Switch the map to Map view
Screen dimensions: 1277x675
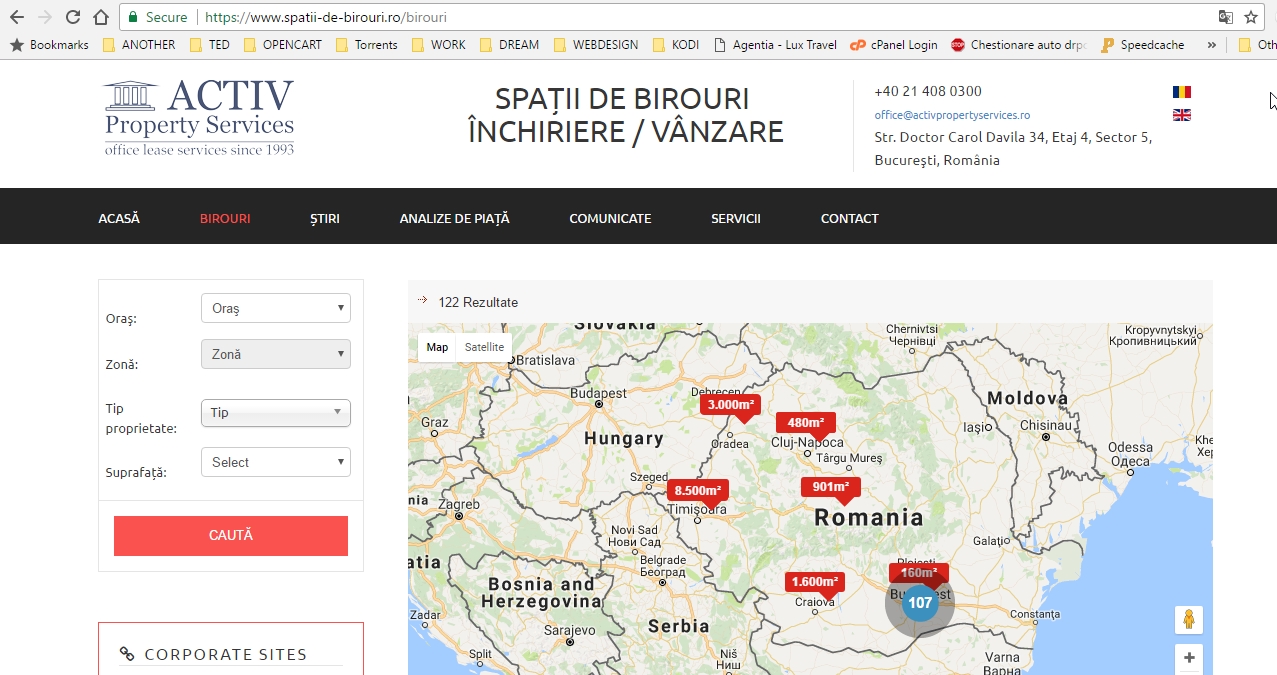[437, 347]
